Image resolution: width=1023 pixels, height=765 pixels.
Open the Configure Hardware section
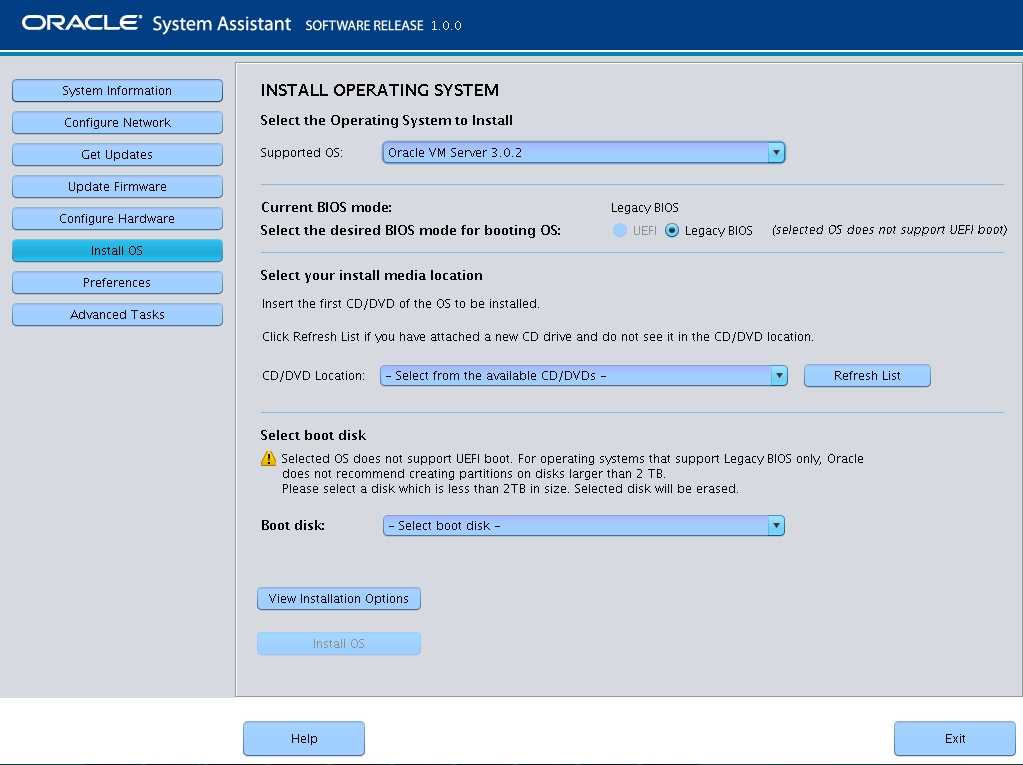(x=117, y=218)
